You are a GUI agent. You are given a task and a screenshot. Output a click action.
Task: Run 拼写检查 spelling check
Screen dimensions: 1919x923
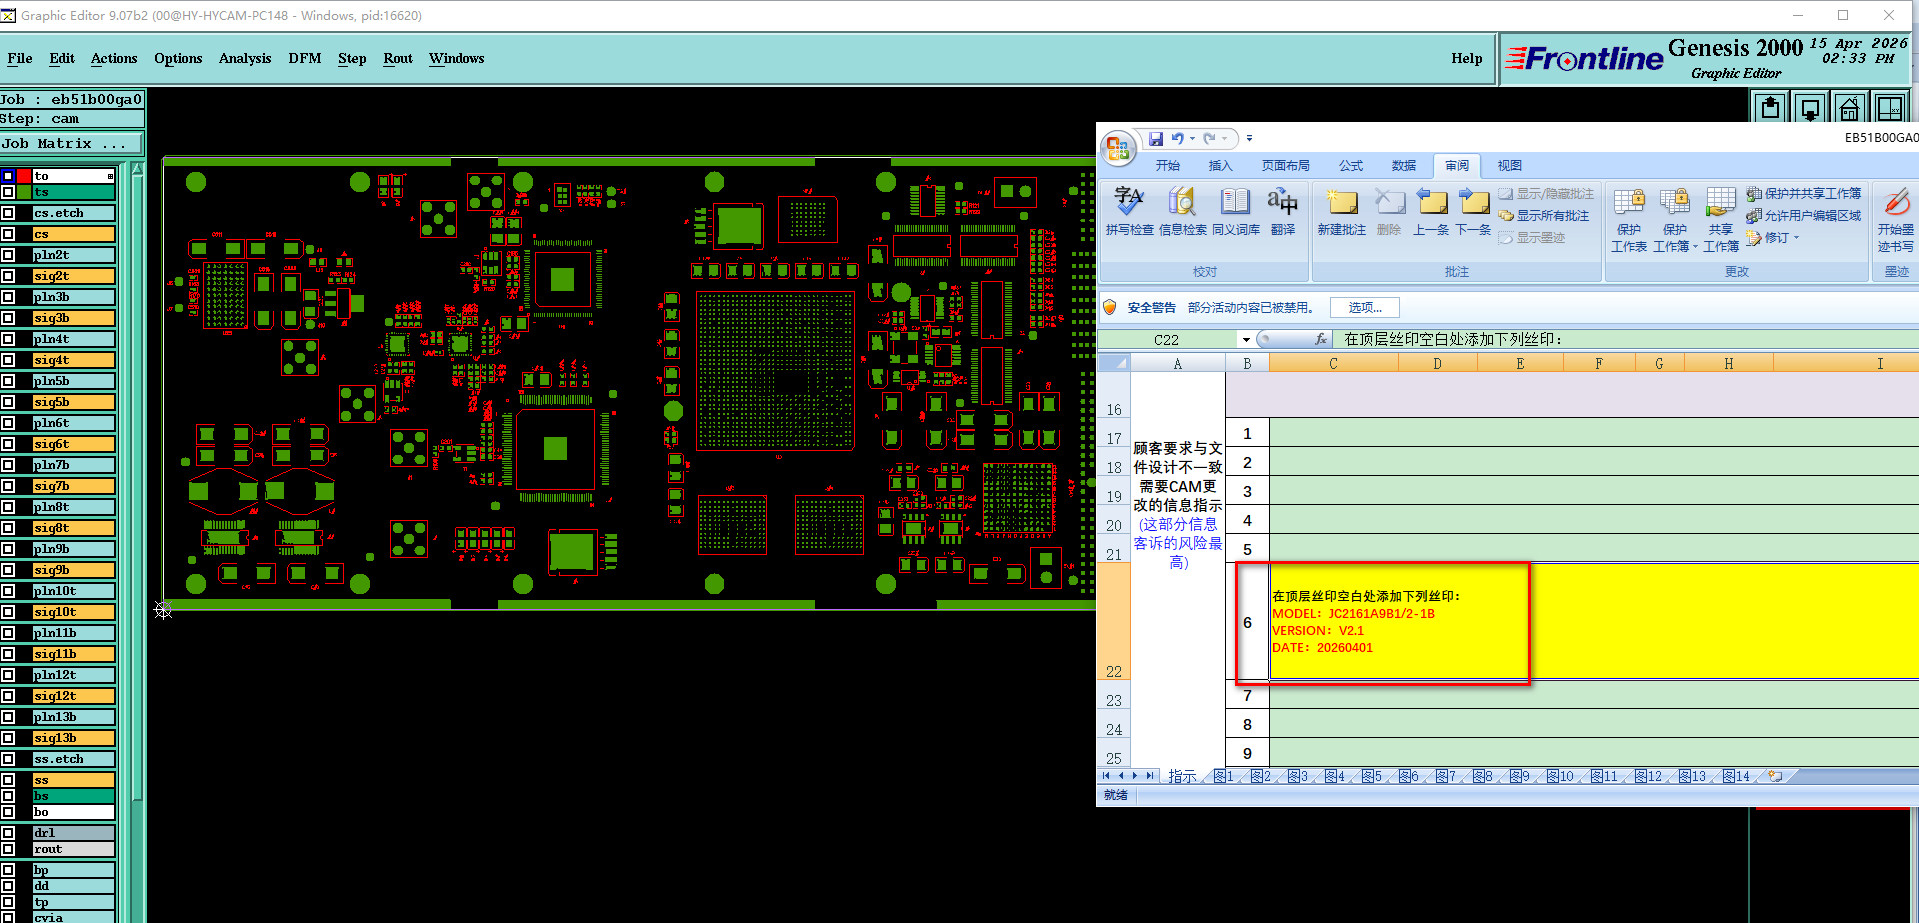click(1129, 211)
